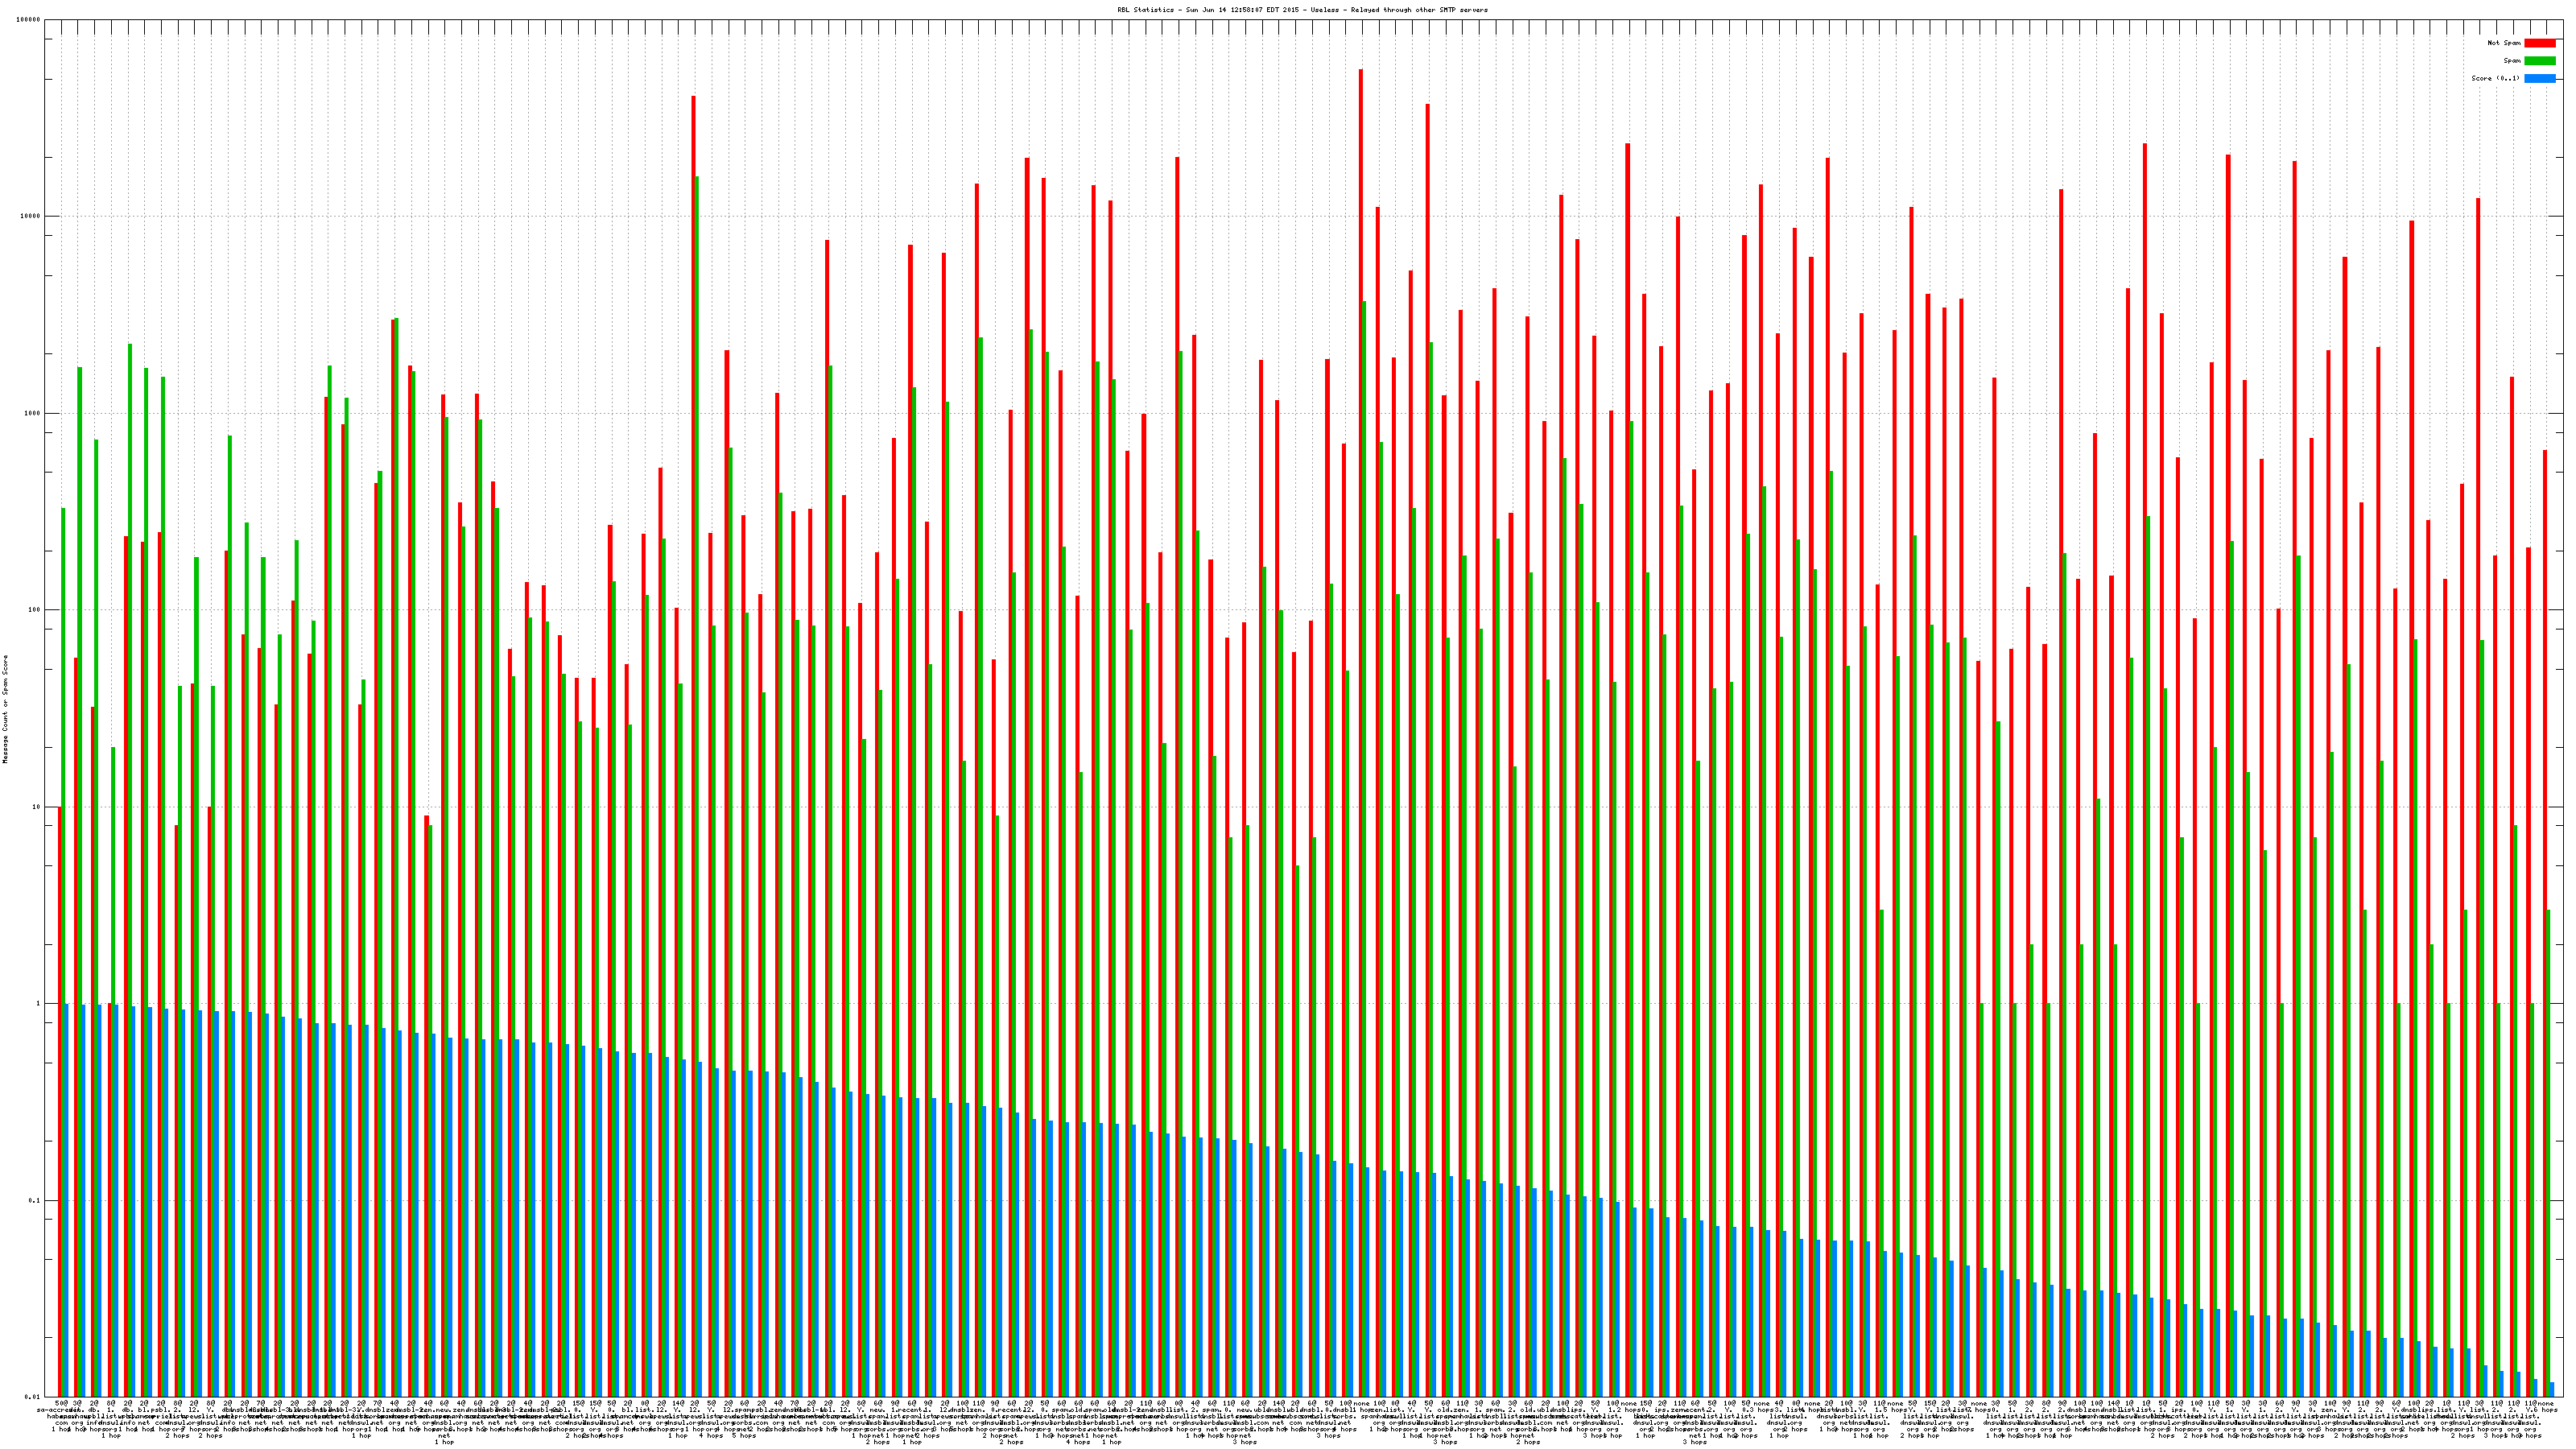Image resolution: width=2576 pixels, height=1449 pixels.
Task: Click the 0.1 y-axis tick label
Action: (35, 1200)
